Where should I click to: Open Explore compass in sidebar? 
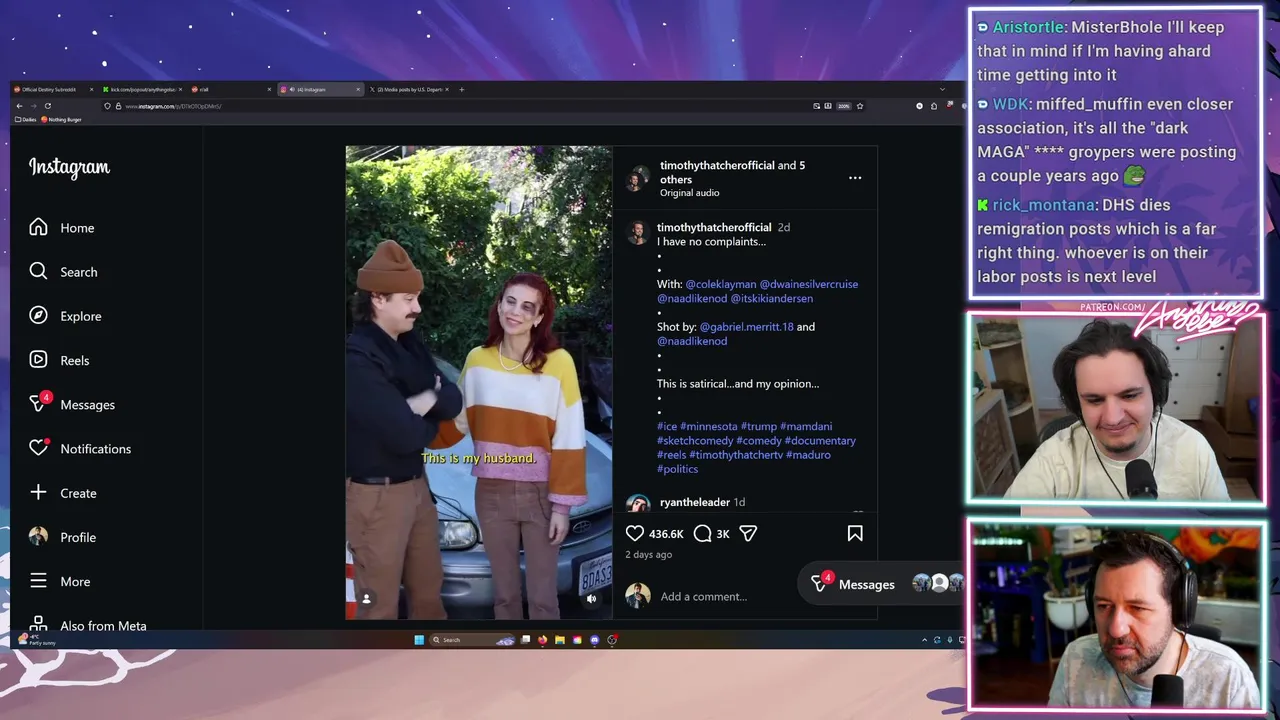pyautogui.click(x=38, y=315)
